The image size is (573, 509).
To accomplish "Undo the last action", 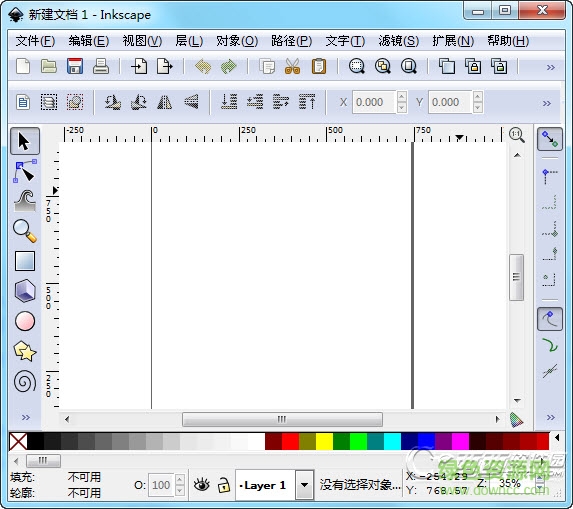I will 203,67.
